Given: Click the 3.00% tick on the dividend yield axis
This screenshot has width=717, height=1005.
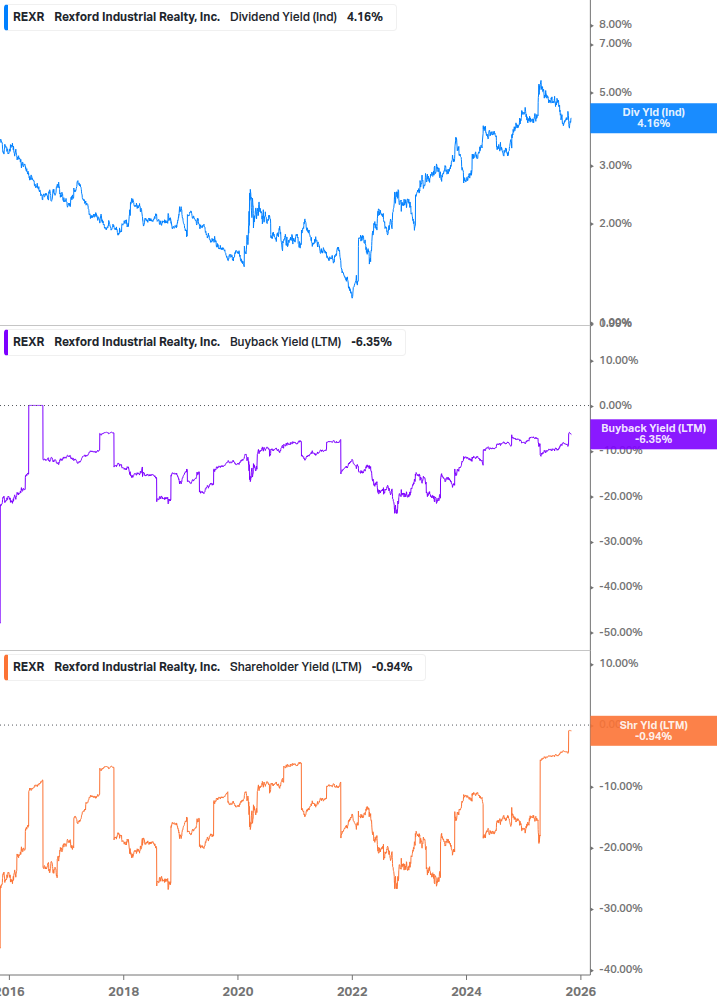Looking at the screenshot, I should [x=615, y=165].
